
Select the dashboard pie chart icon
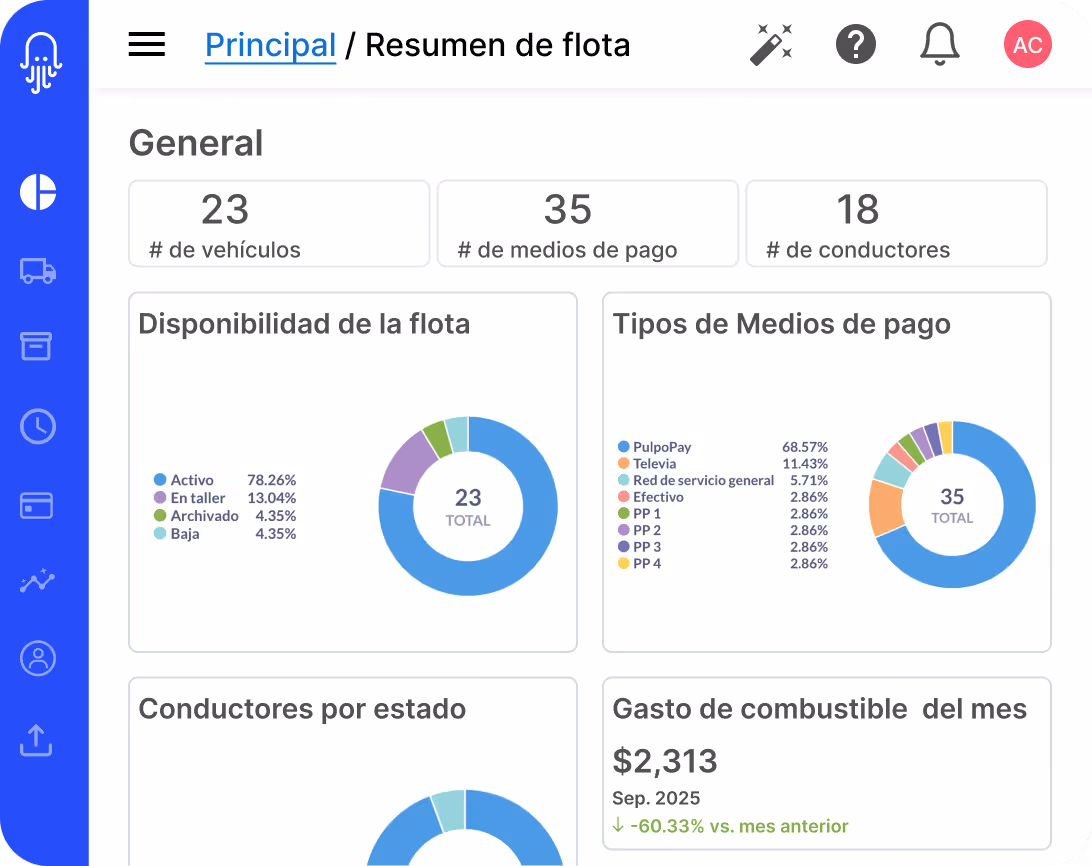click(x=37, y=192)
